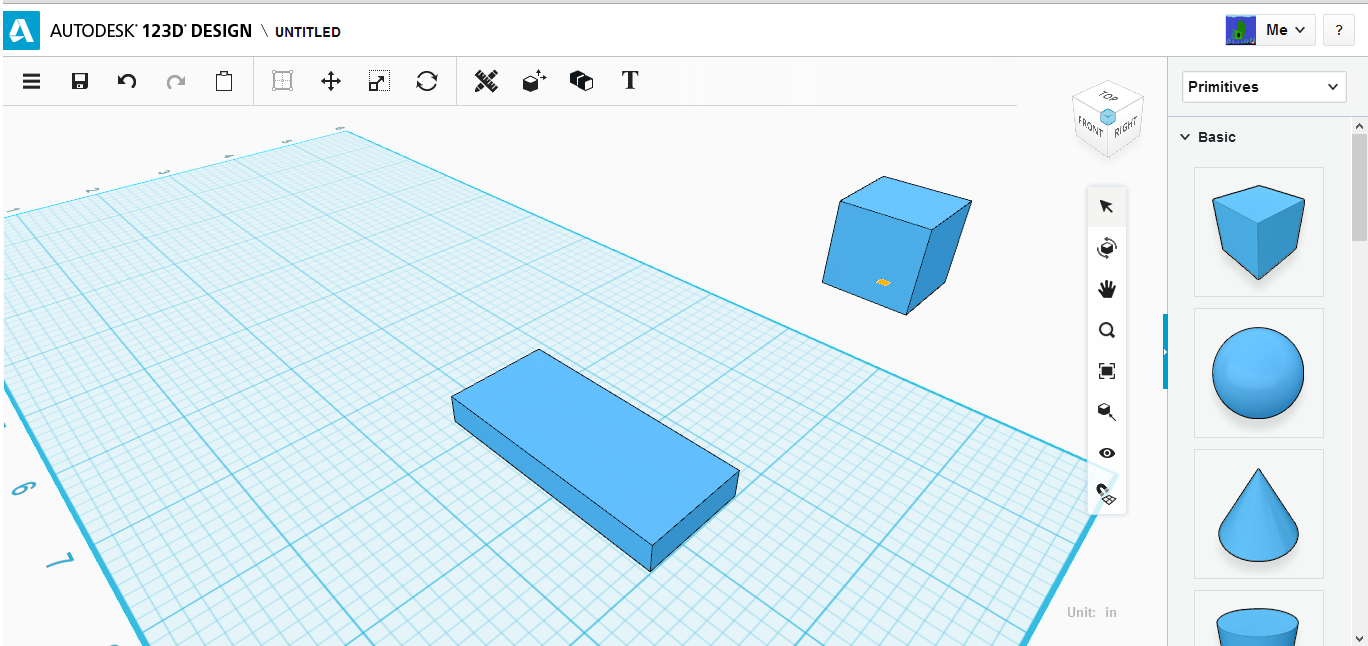Collapse the side panel with the blue handle
Image resolution: width=1368 pixels, height=646 pixels.
coord(1165,351)
